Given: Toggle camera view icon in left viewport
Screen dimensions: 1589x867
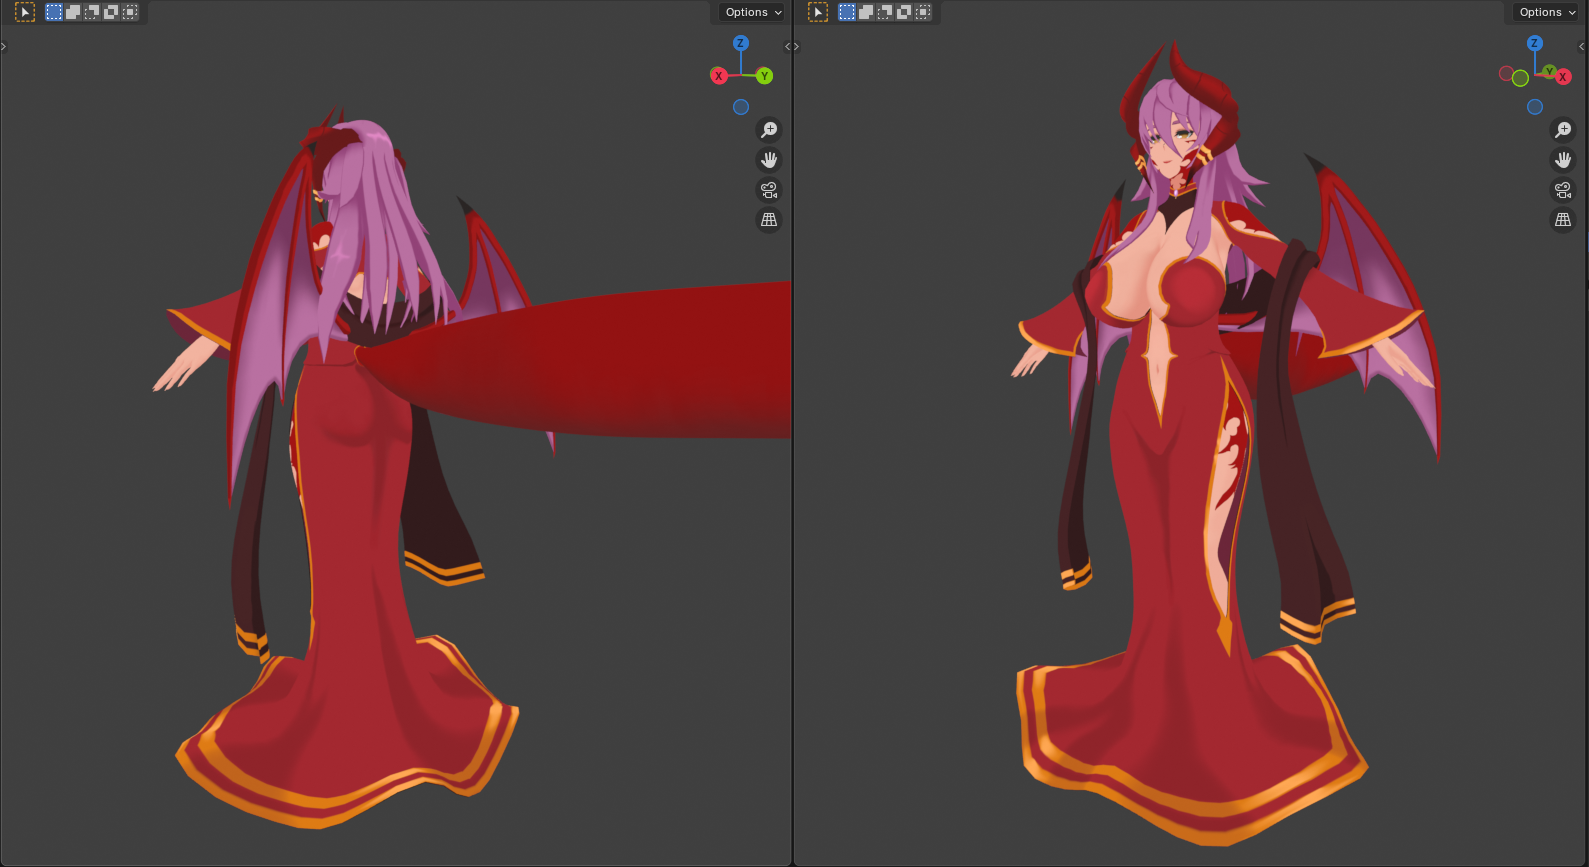Looking at the screenshot, I should pyautogui.click(x=769, y=190).
